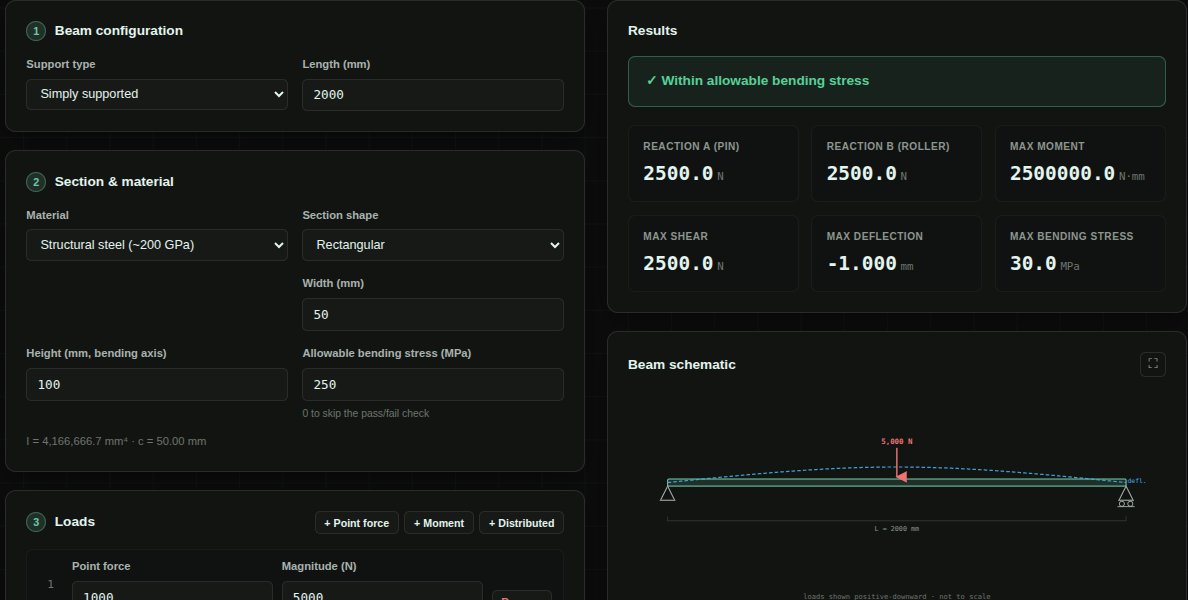1188x600 pixels.
Task: Click the 'Beam schematic' heading
Action: tap(682, 364)
